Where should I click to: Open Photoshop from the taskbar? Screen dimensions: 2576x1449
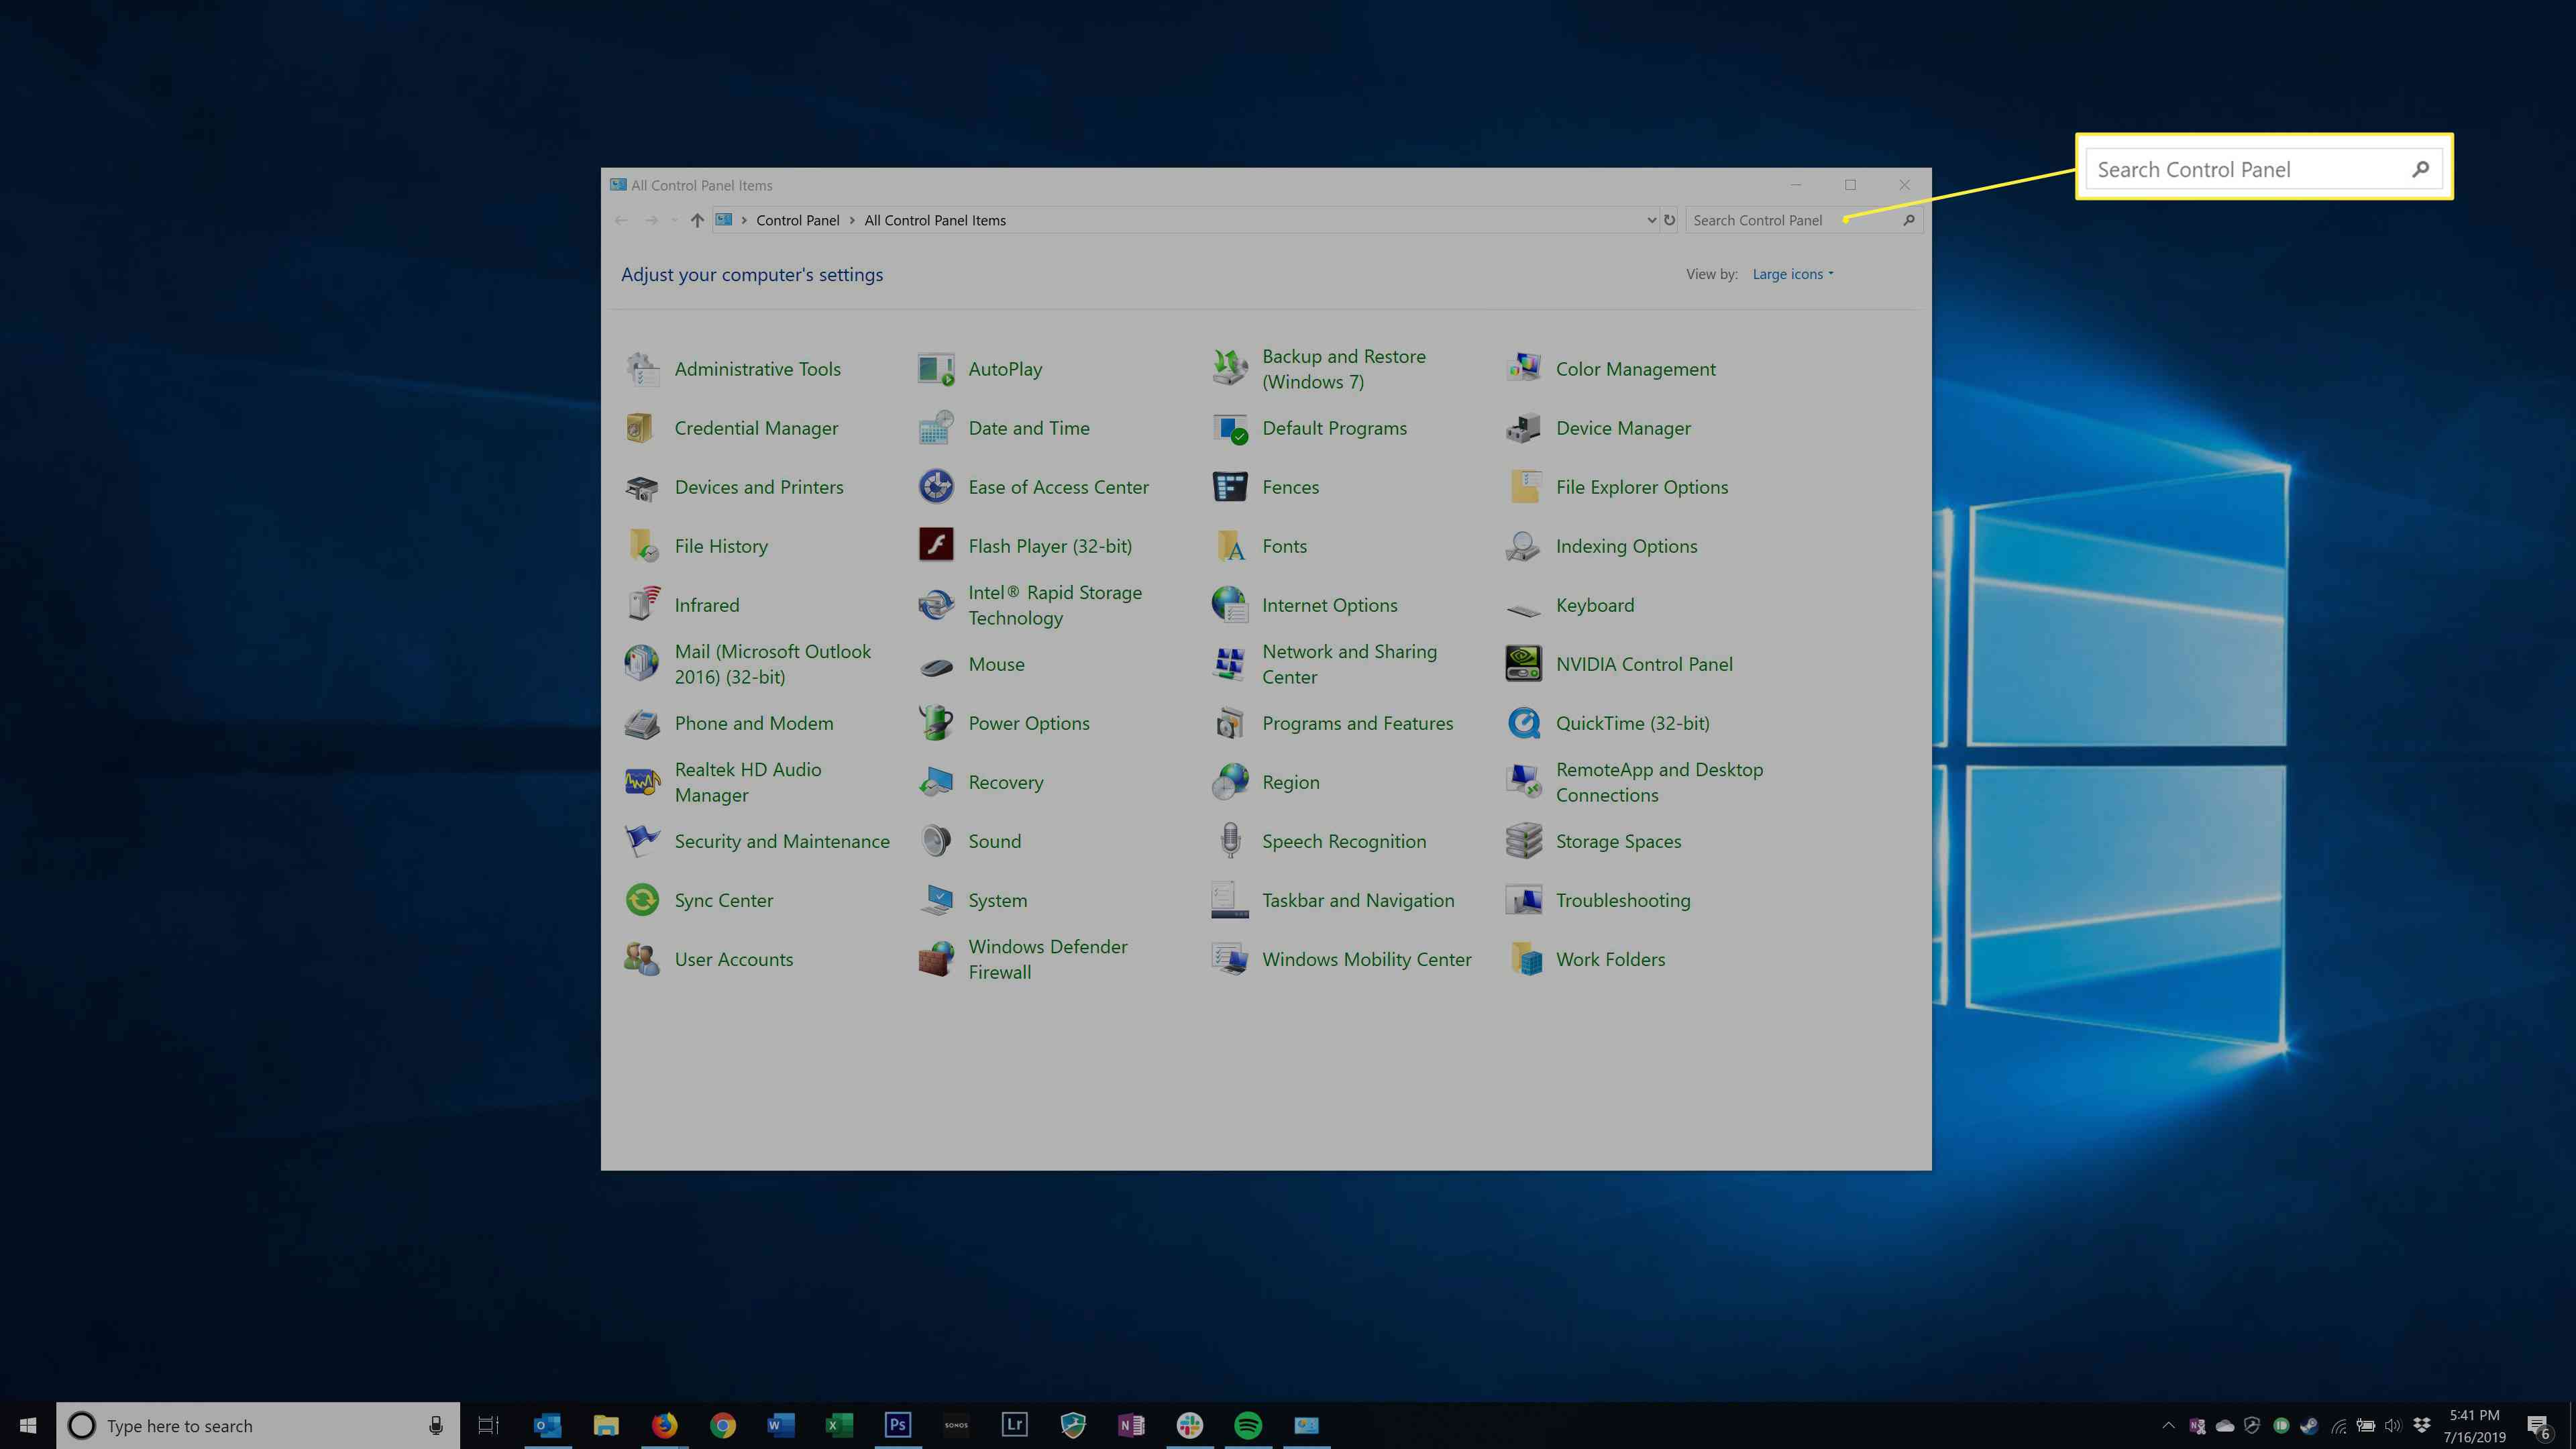(x=897, y=1425)
